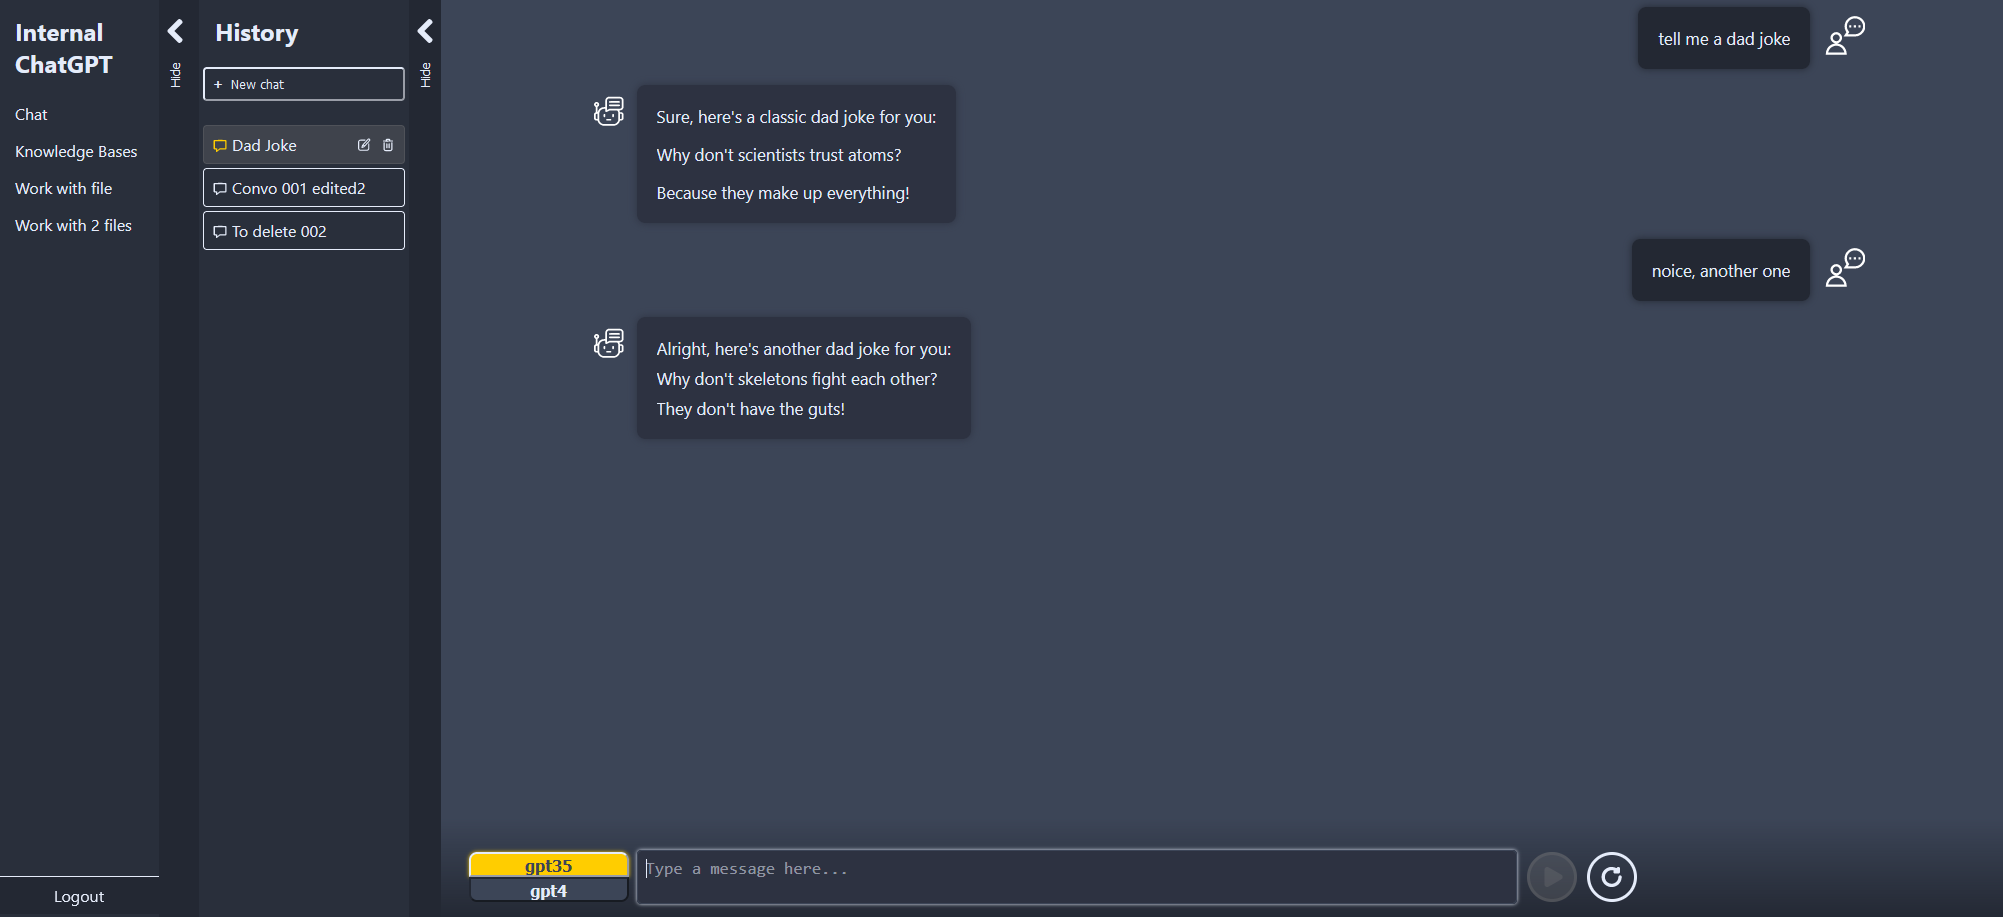
Task: Click the Hide label beside History panel
Action: click(x=425, y=75)
